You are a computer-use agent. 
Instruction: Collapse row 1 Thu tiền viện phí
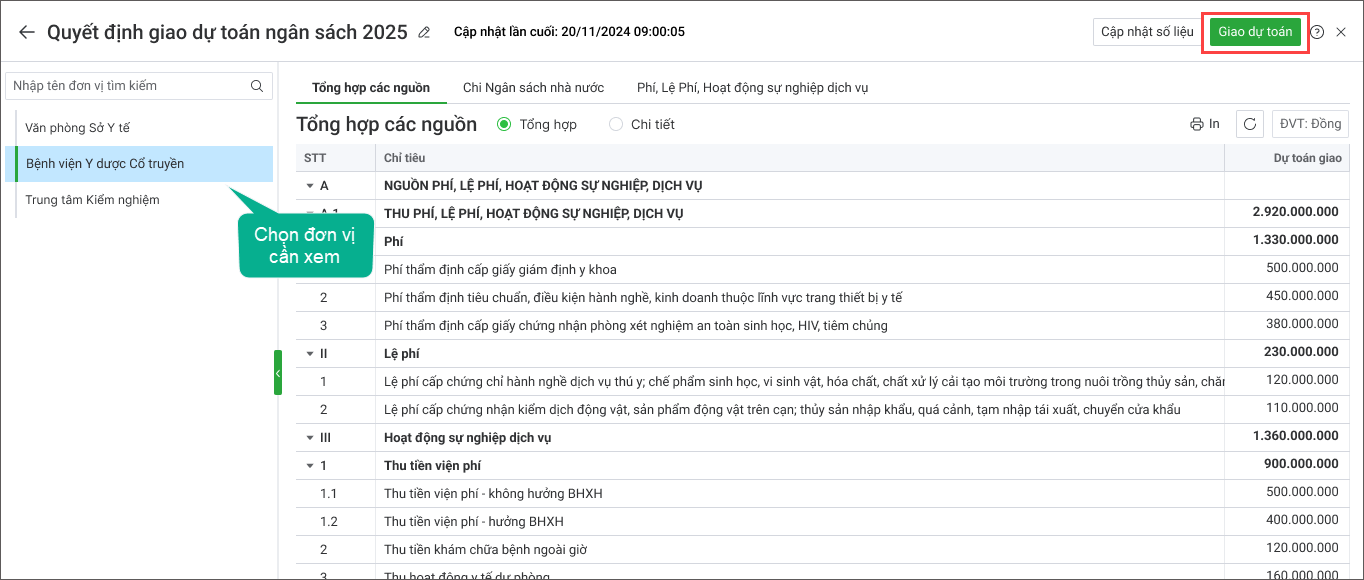coord(310,466)
